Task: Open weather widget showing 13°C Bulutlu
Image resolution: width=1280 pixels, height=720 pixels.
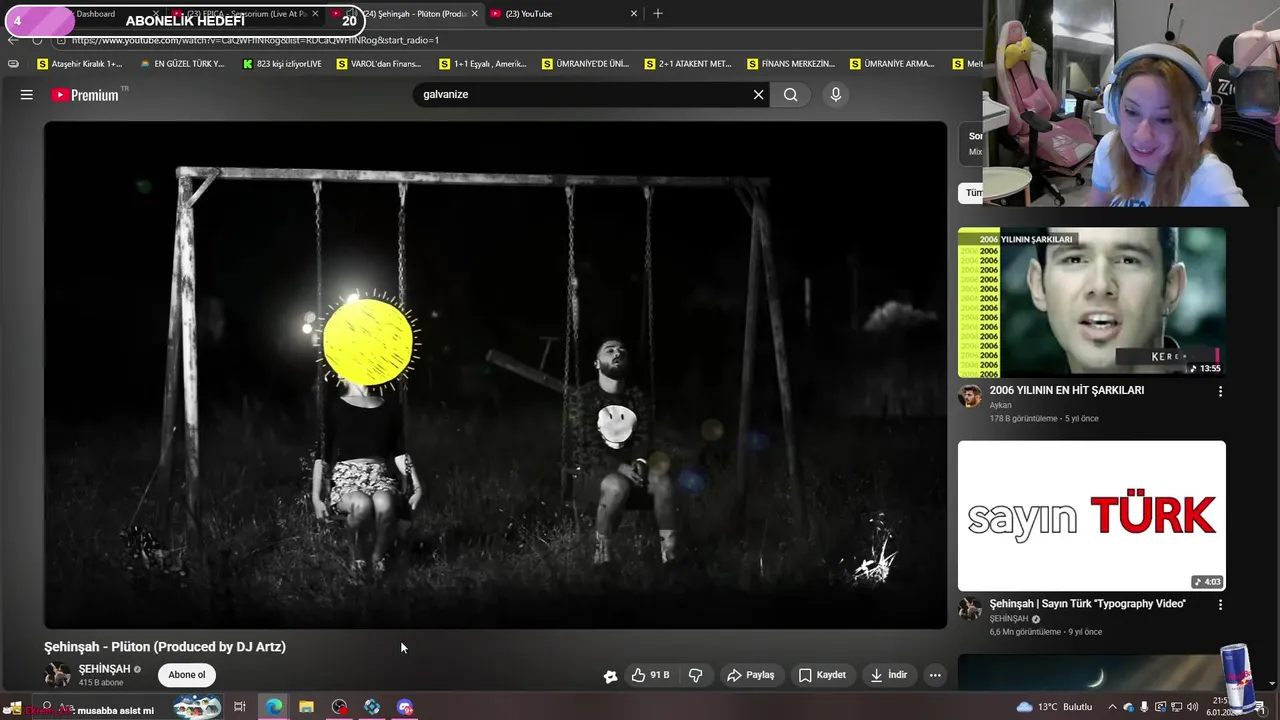Action: 1056,707
